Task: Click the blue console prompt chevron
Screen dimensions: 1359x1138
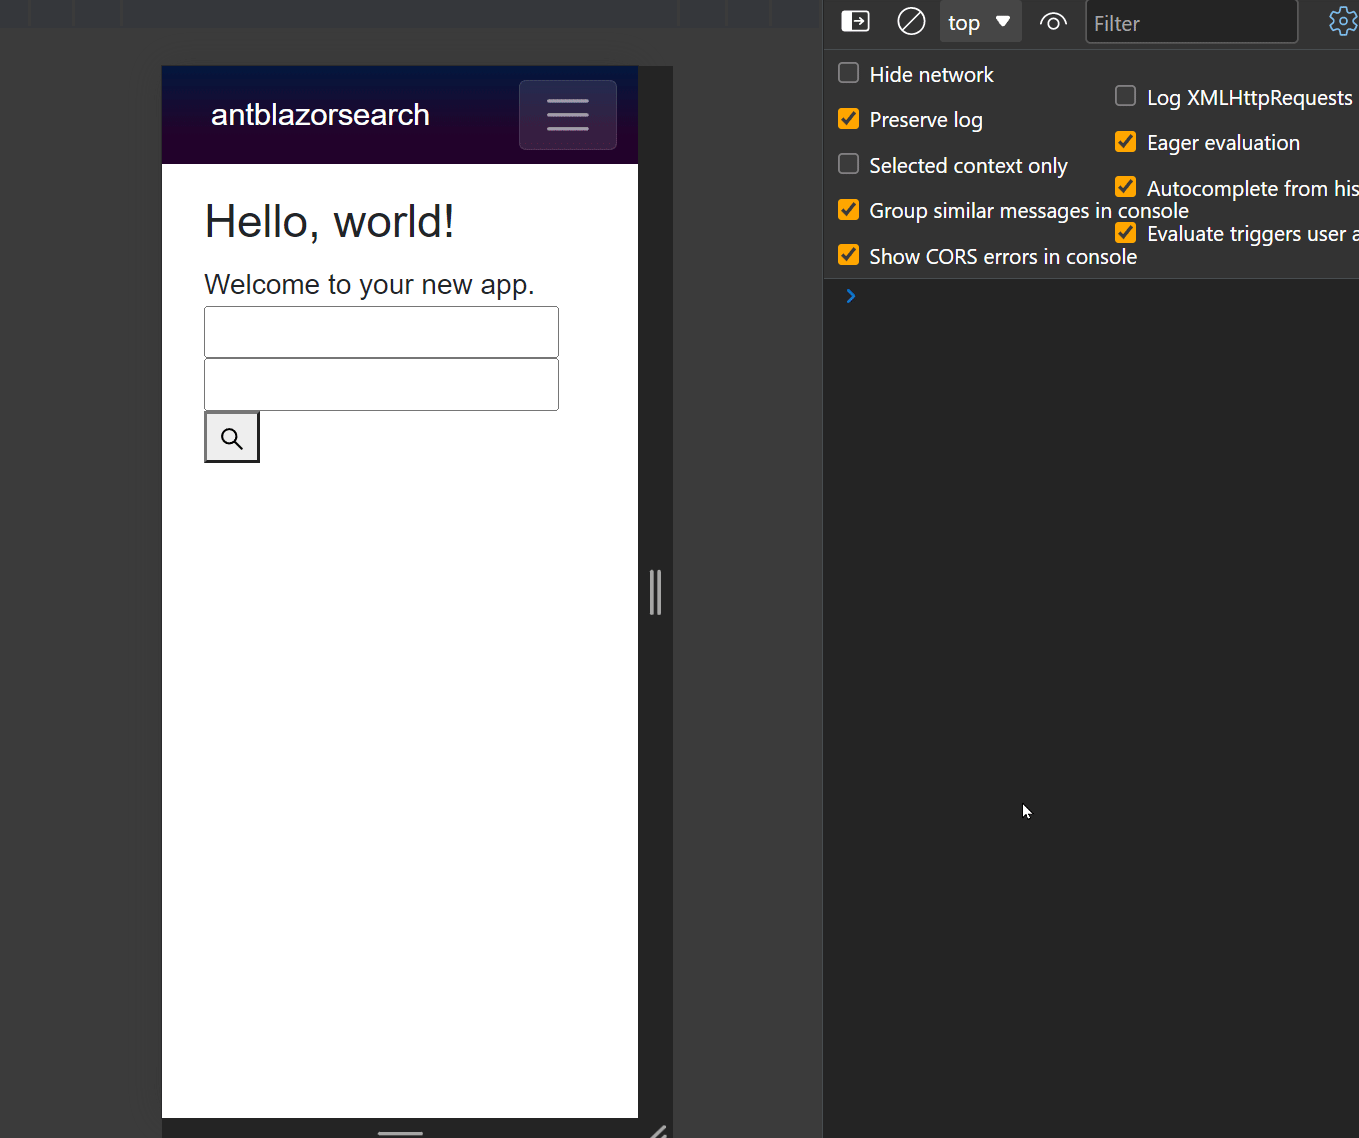Action: coord(850,295)
